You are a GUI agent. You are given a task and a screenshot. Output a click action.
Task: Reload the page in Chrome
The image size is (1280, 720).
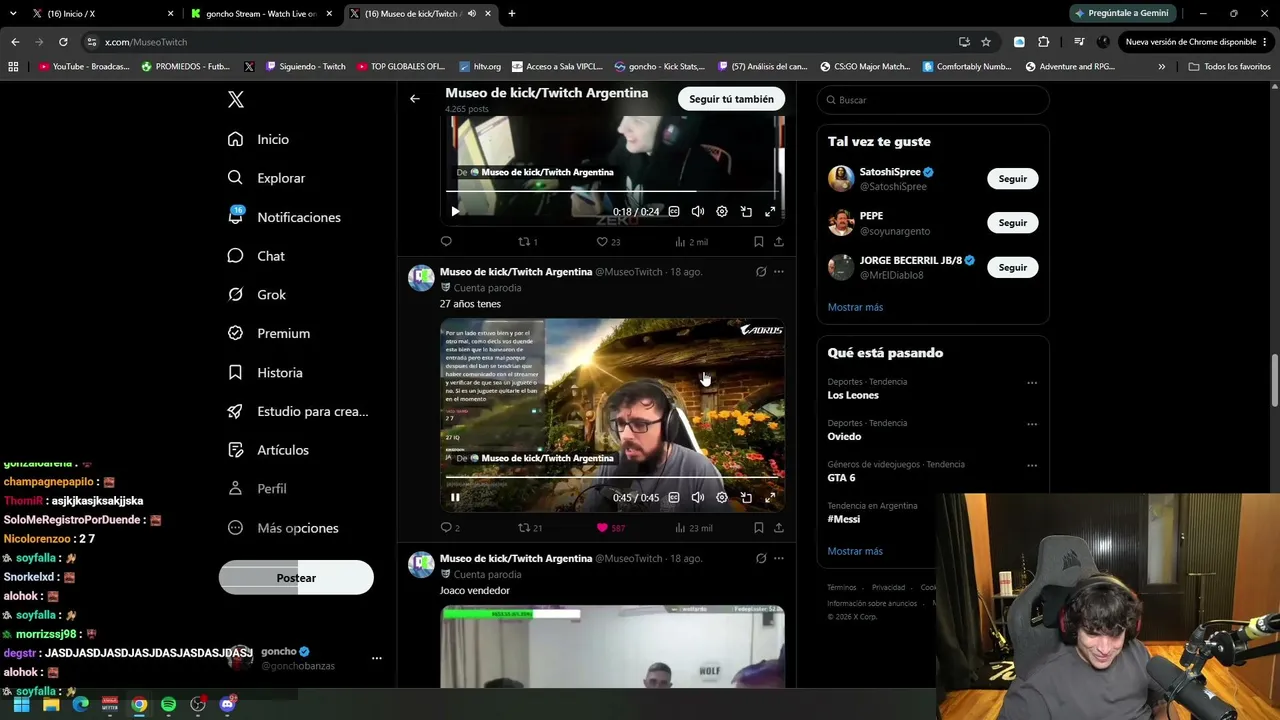(x=63, y=42)
